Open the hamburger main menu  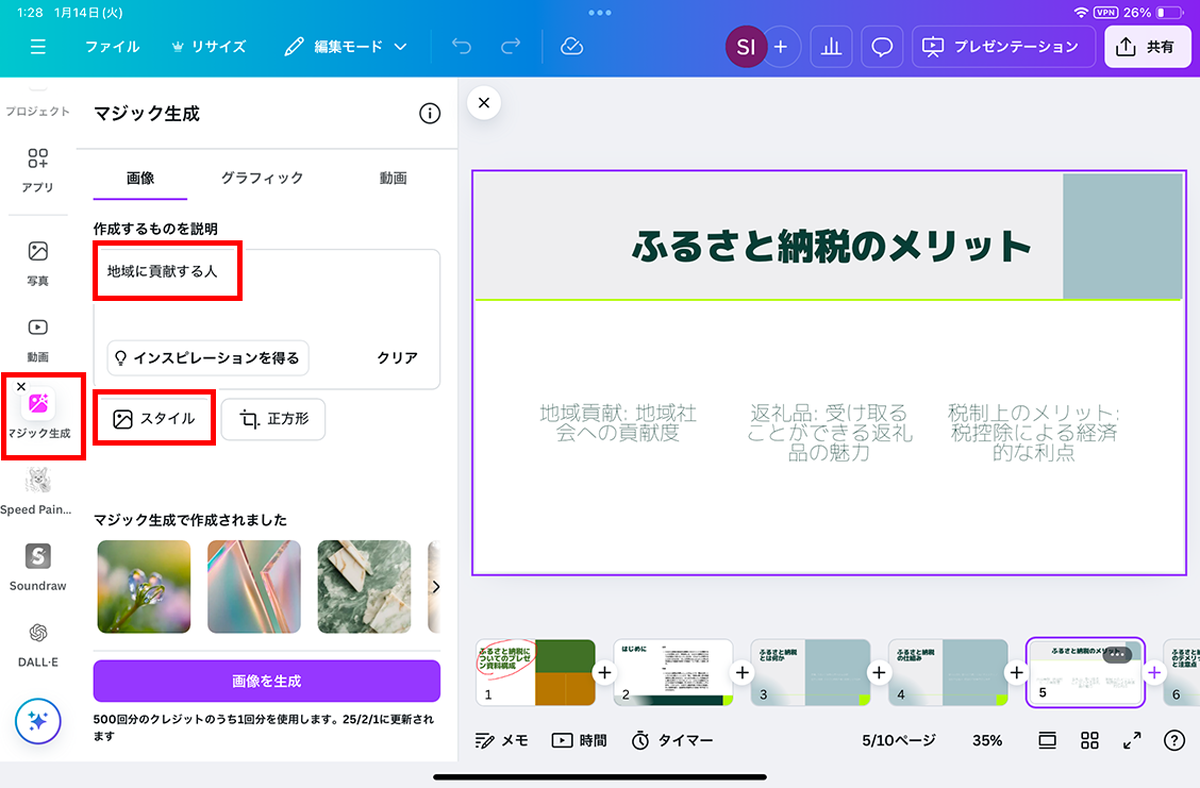[38, 47]
